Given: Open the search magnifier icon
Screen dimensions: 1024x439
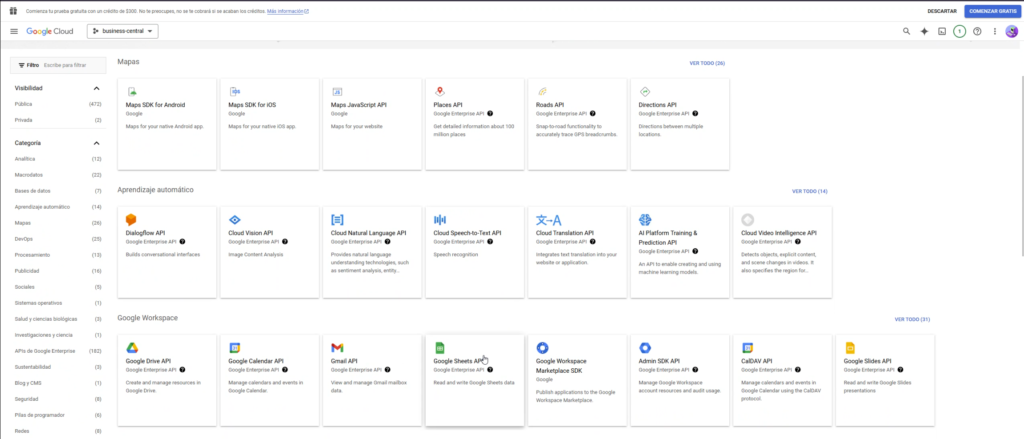Looking at the screenshot, I should 906,31.
